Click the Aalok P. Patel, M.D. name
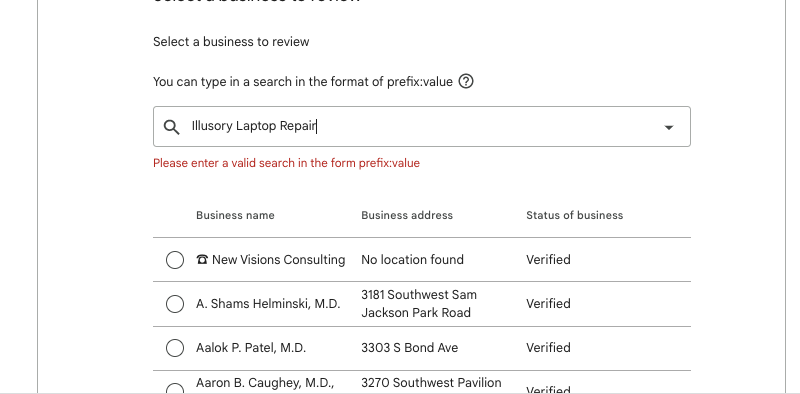This screenshot has width=800, height=394. tap(251, 348)
